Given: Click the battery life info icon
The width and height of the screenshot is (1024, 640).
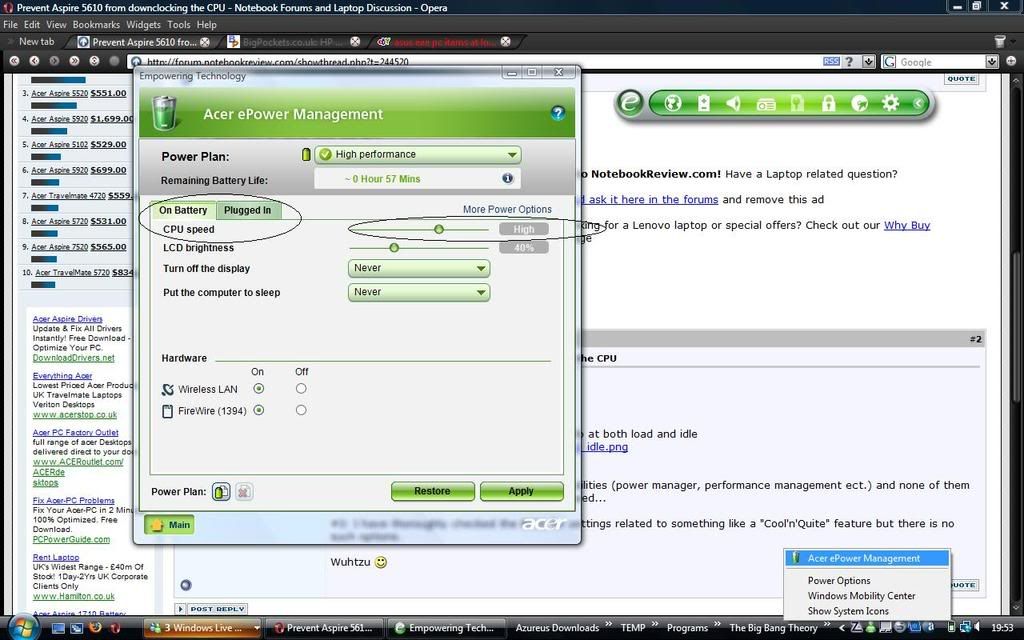Looking at the screenshot, I should click(x=507, y=178).
